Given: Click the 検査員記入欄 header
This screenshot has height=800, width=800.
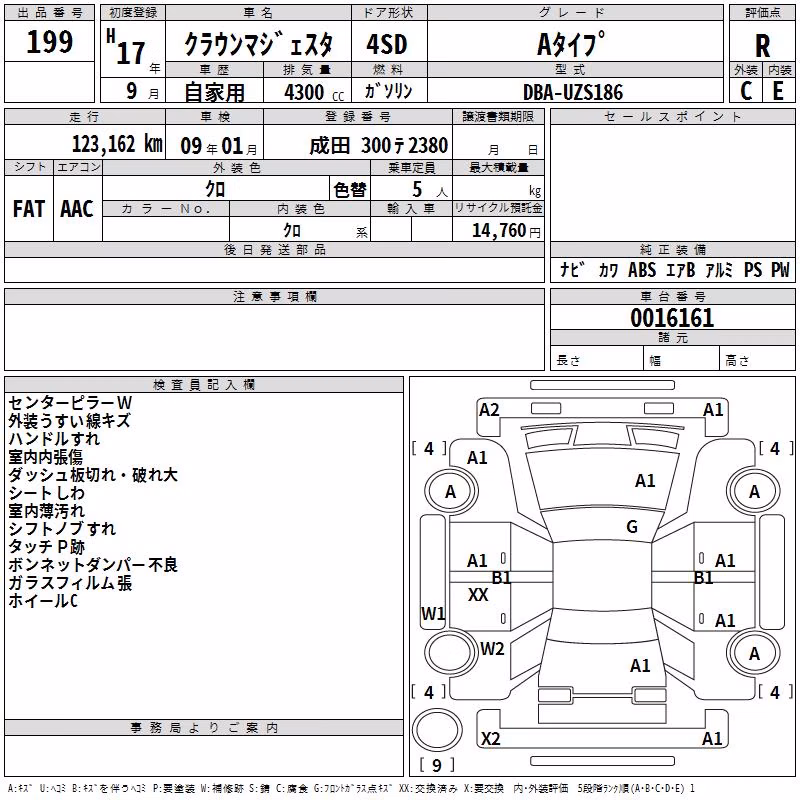Looking at the screenshot, I should [204, 385].
